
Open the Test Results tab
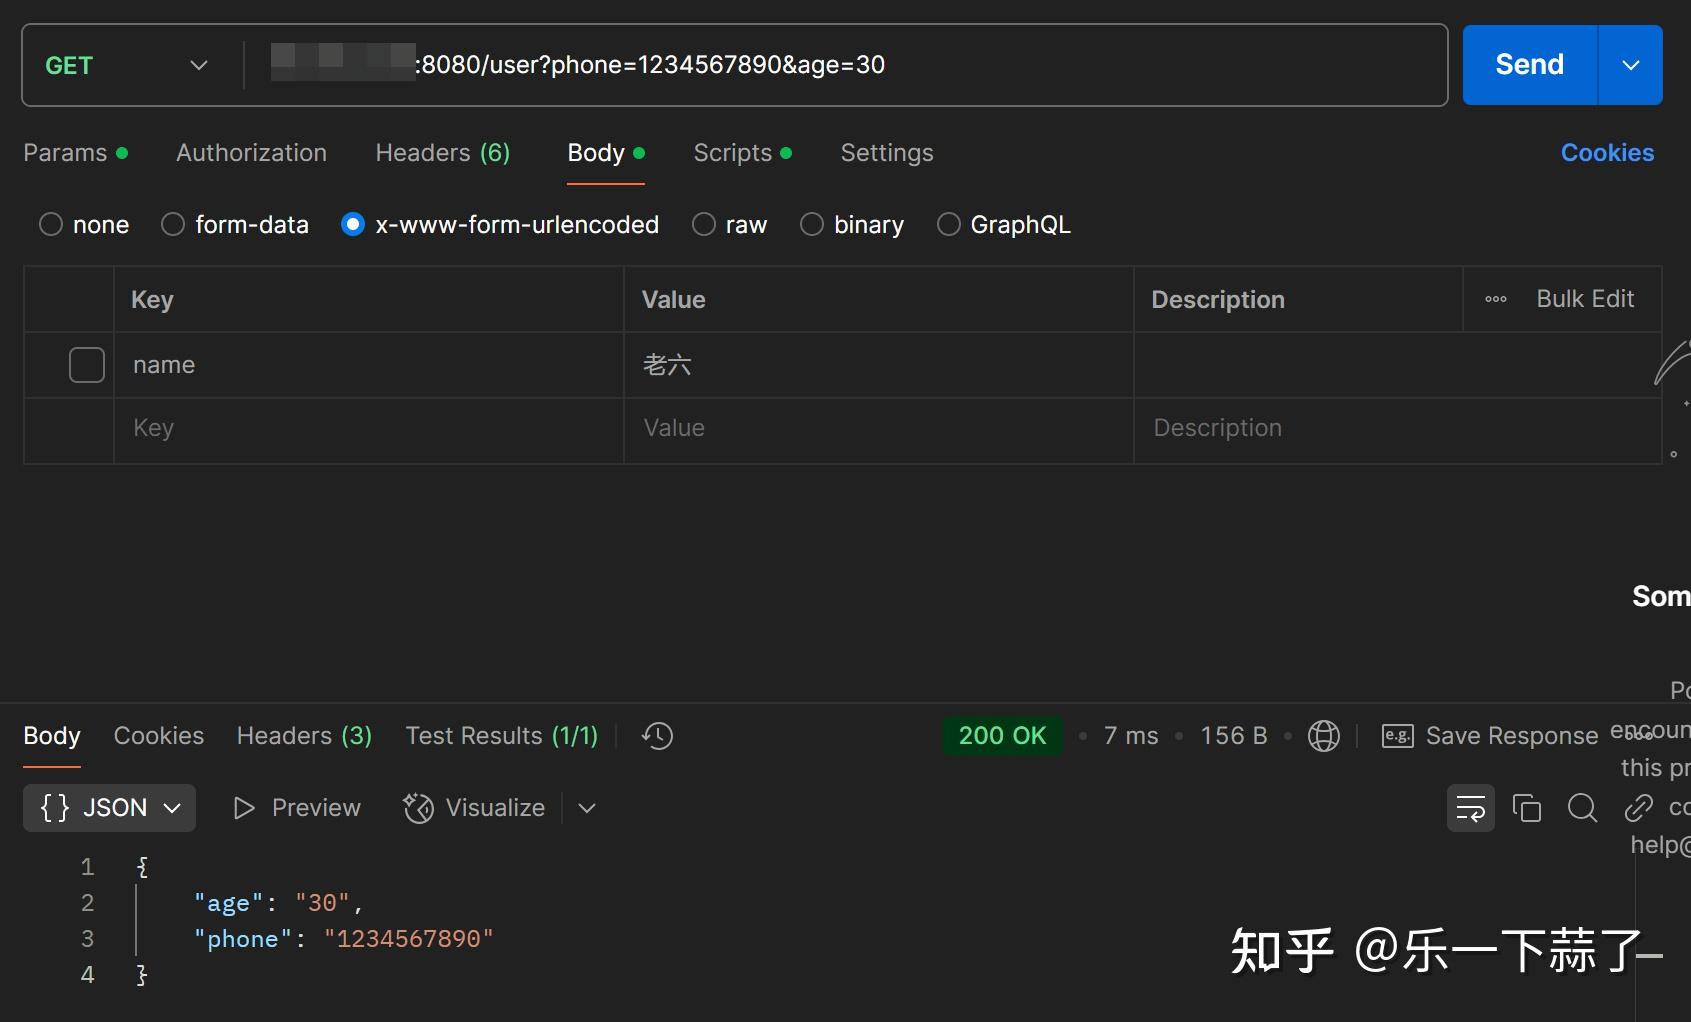[501, 736]
